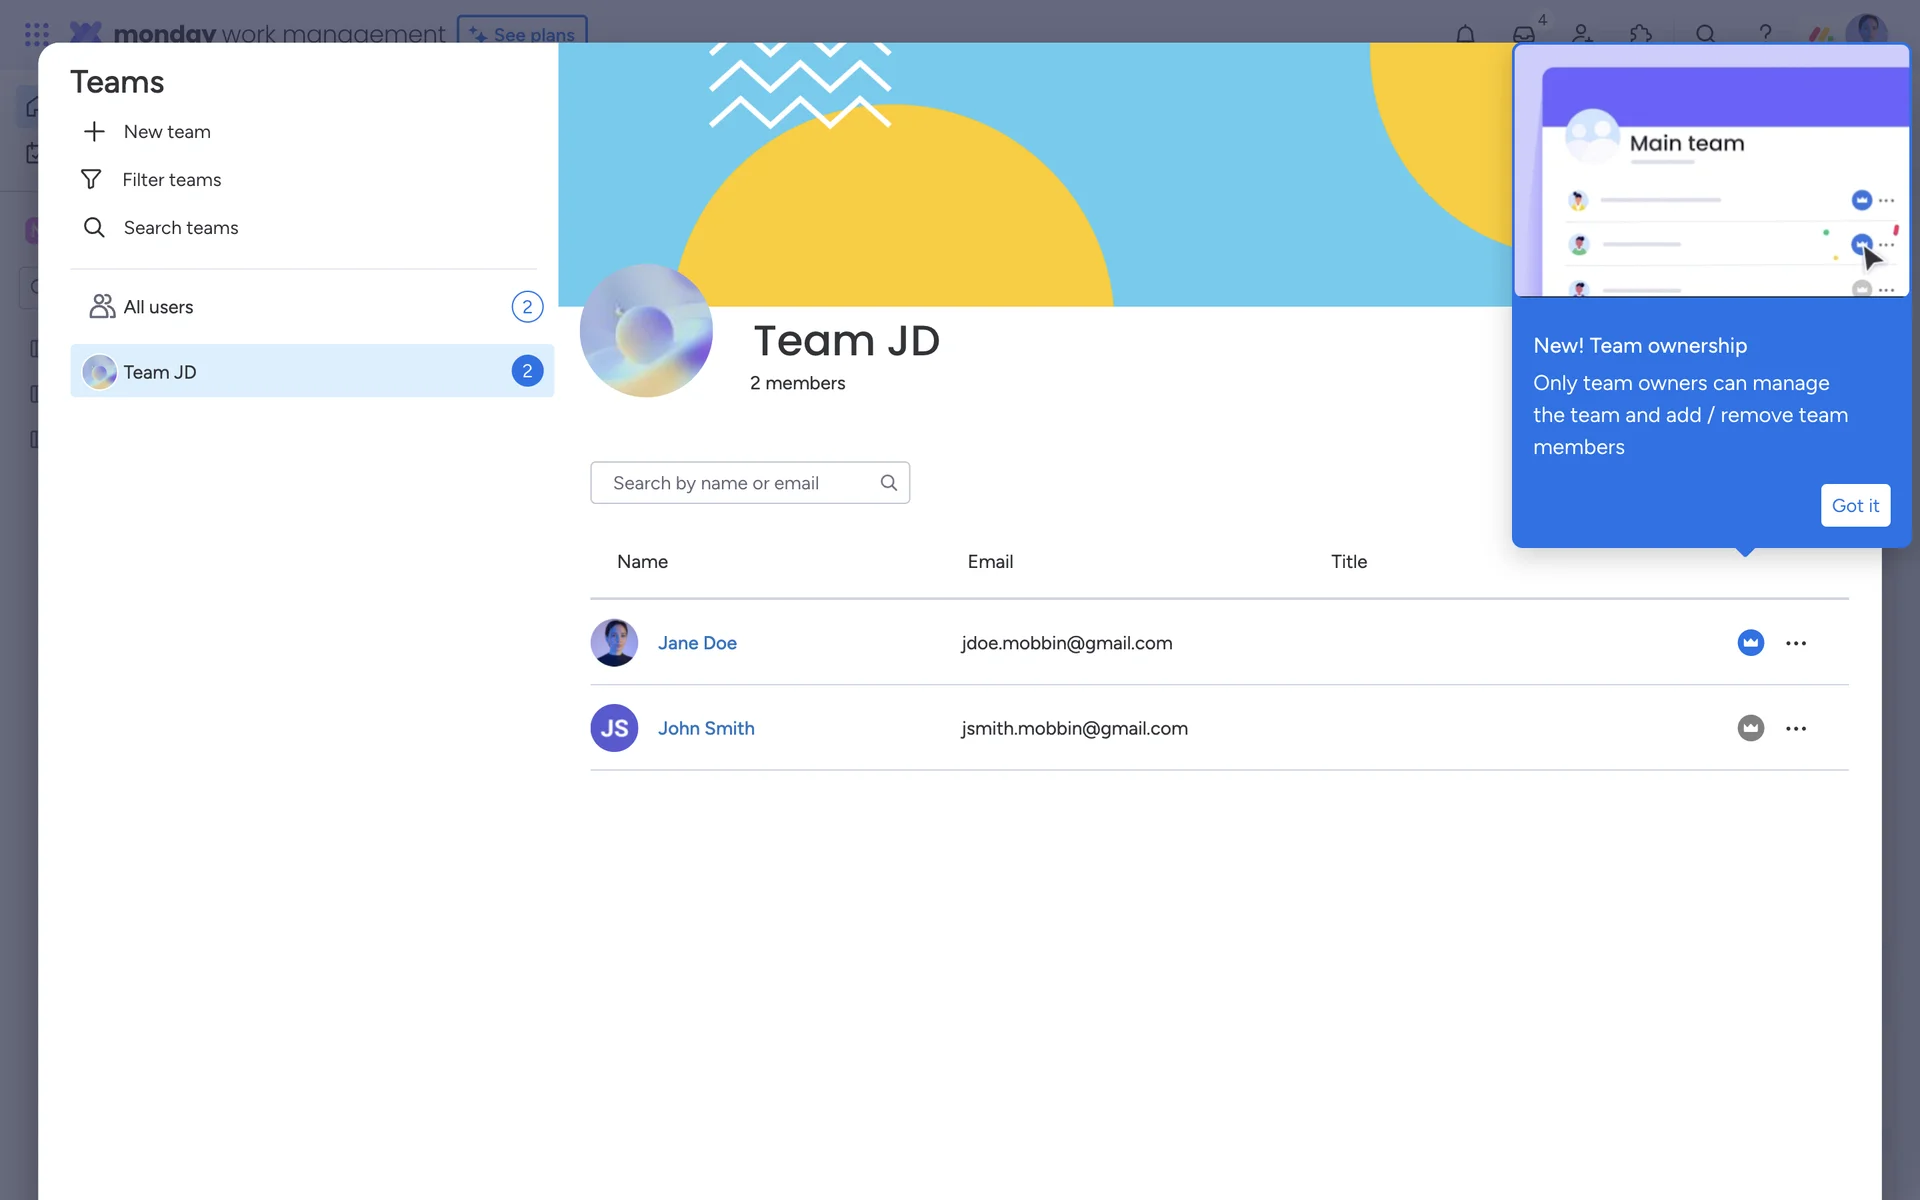Open John Smith's profile link
Viewport: 1920px width, 1200px height.
[706, 728]
